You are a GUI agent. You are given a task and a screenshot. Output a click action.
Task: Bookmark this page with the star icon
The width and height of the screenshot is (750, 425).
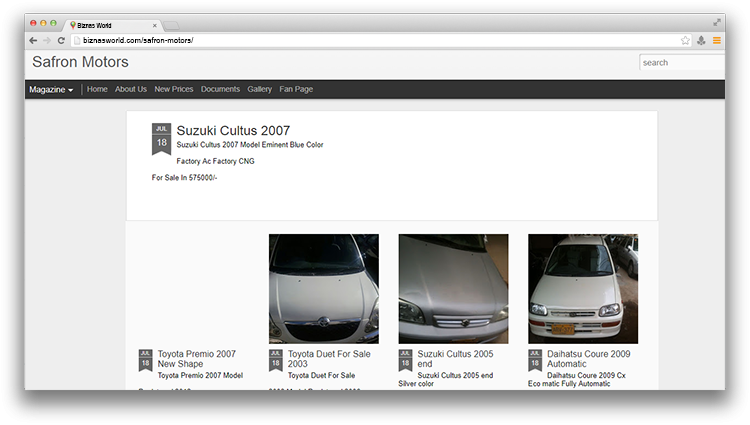pyautogui.click(x=685, y=40)
